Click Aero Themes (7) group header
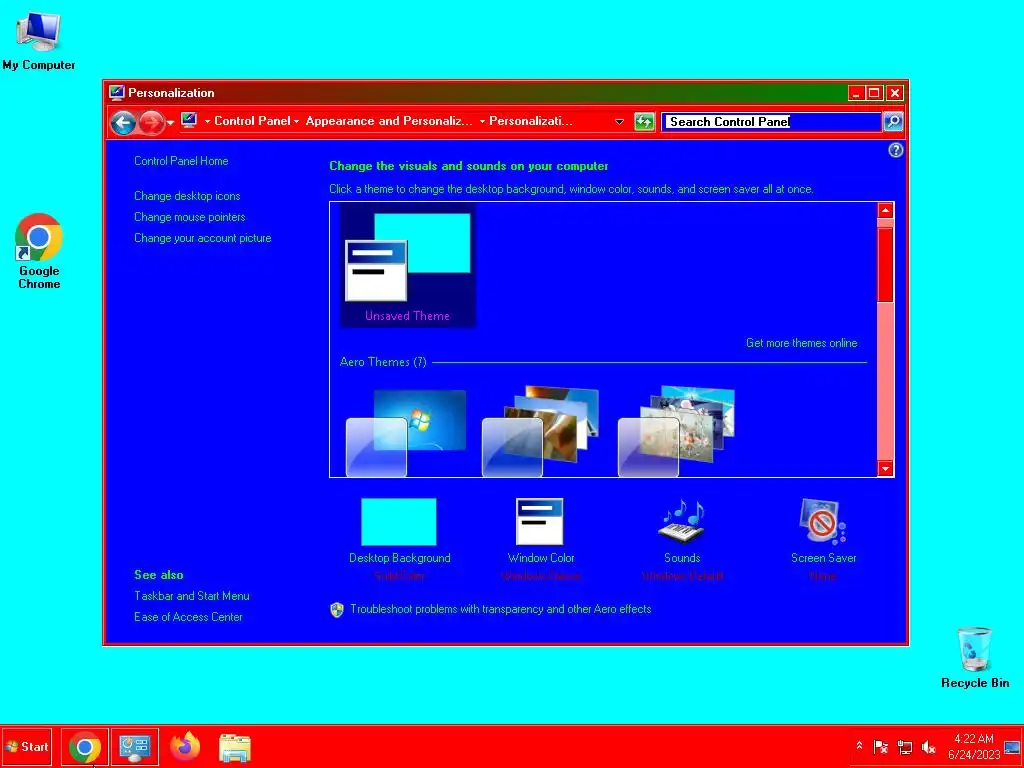 (383, 362)
